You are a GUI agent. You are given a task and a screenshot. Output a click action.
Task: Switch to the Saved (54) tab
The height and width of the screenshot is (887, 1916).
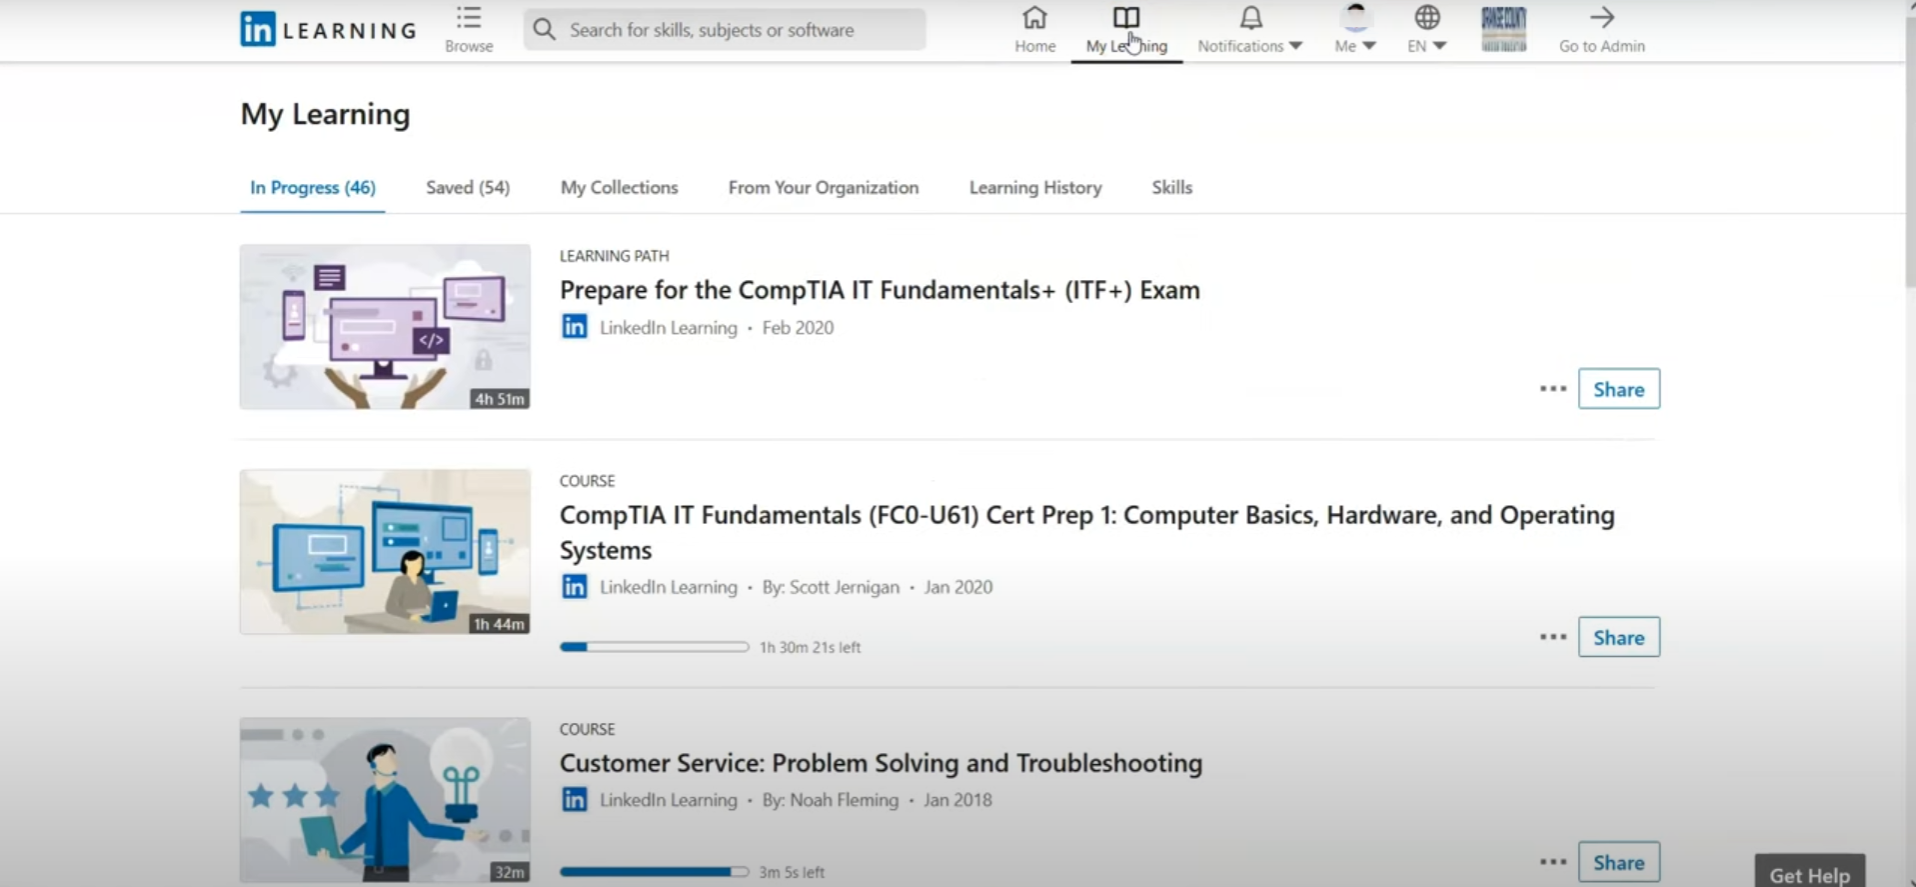point(468,187)
